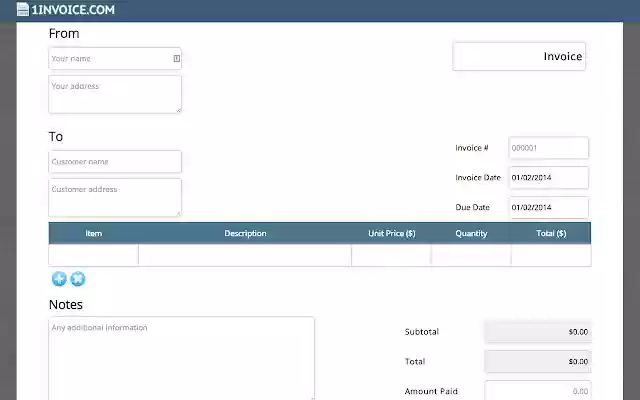This screenshot has width=640, height=400.
Task: Click the row Total cell in the table
Action: 551,256
